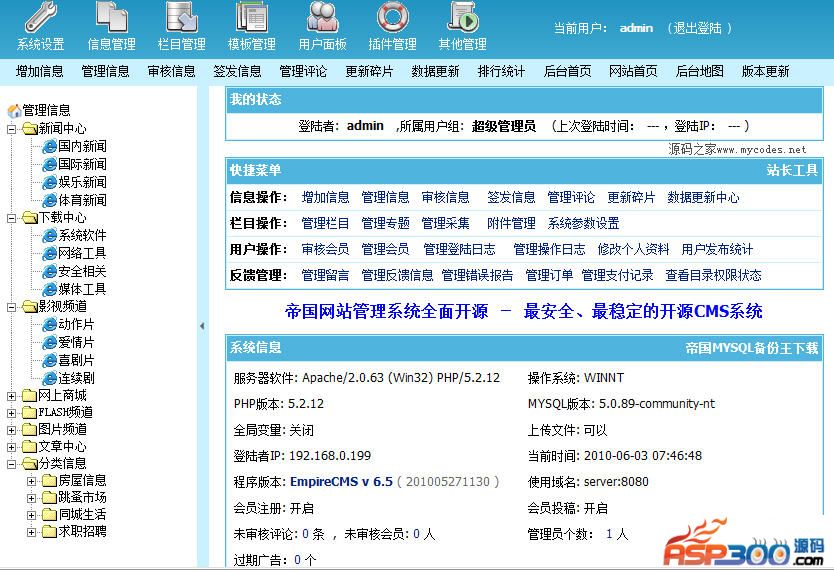Open 栏目管理 icon in top bar
The height and width of the screenshot is (570, 834).
coord(181,18)
